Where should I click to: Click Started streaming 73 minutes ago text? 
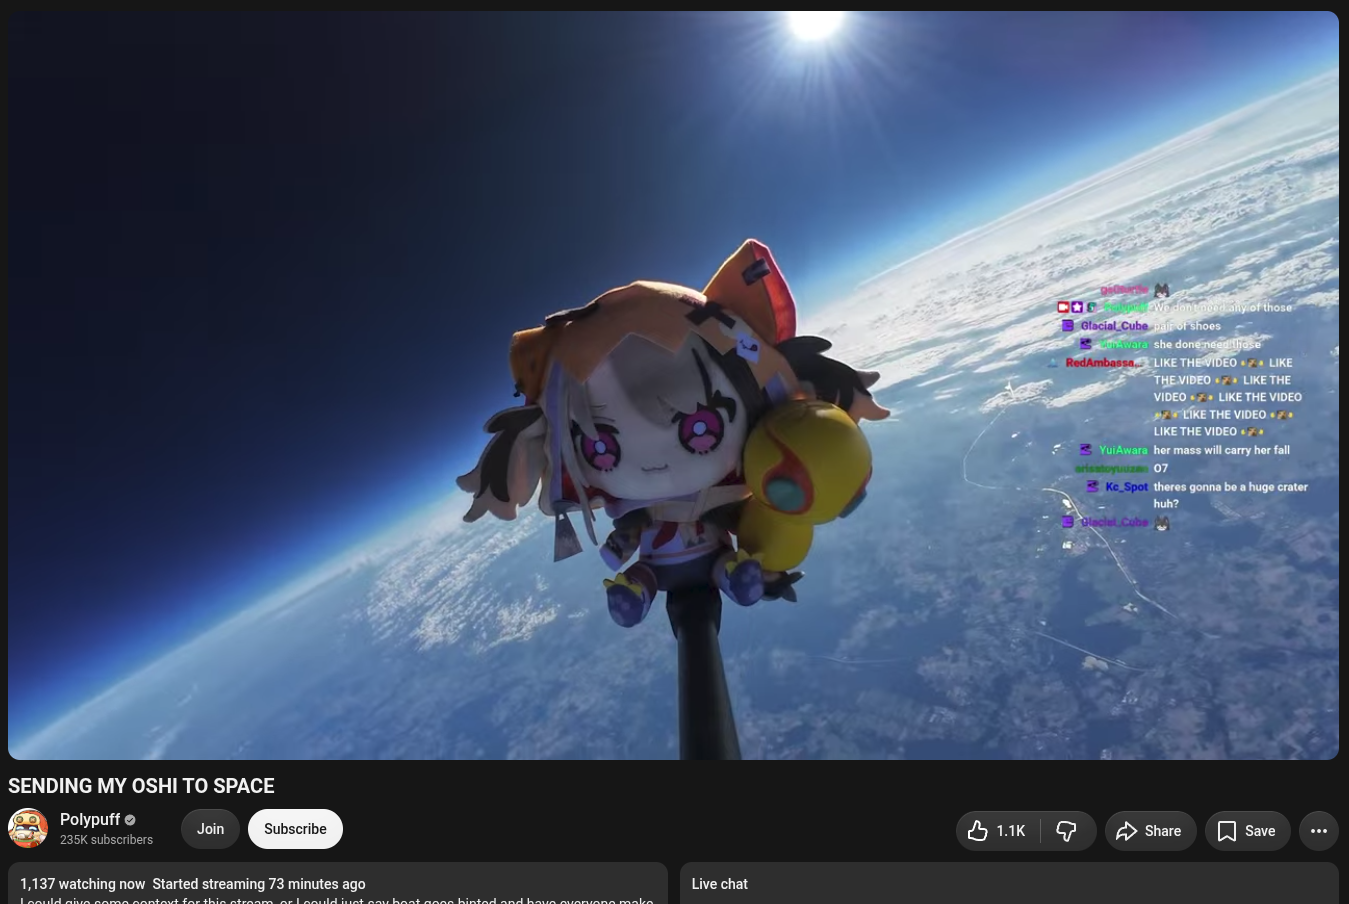click(259, 884)
